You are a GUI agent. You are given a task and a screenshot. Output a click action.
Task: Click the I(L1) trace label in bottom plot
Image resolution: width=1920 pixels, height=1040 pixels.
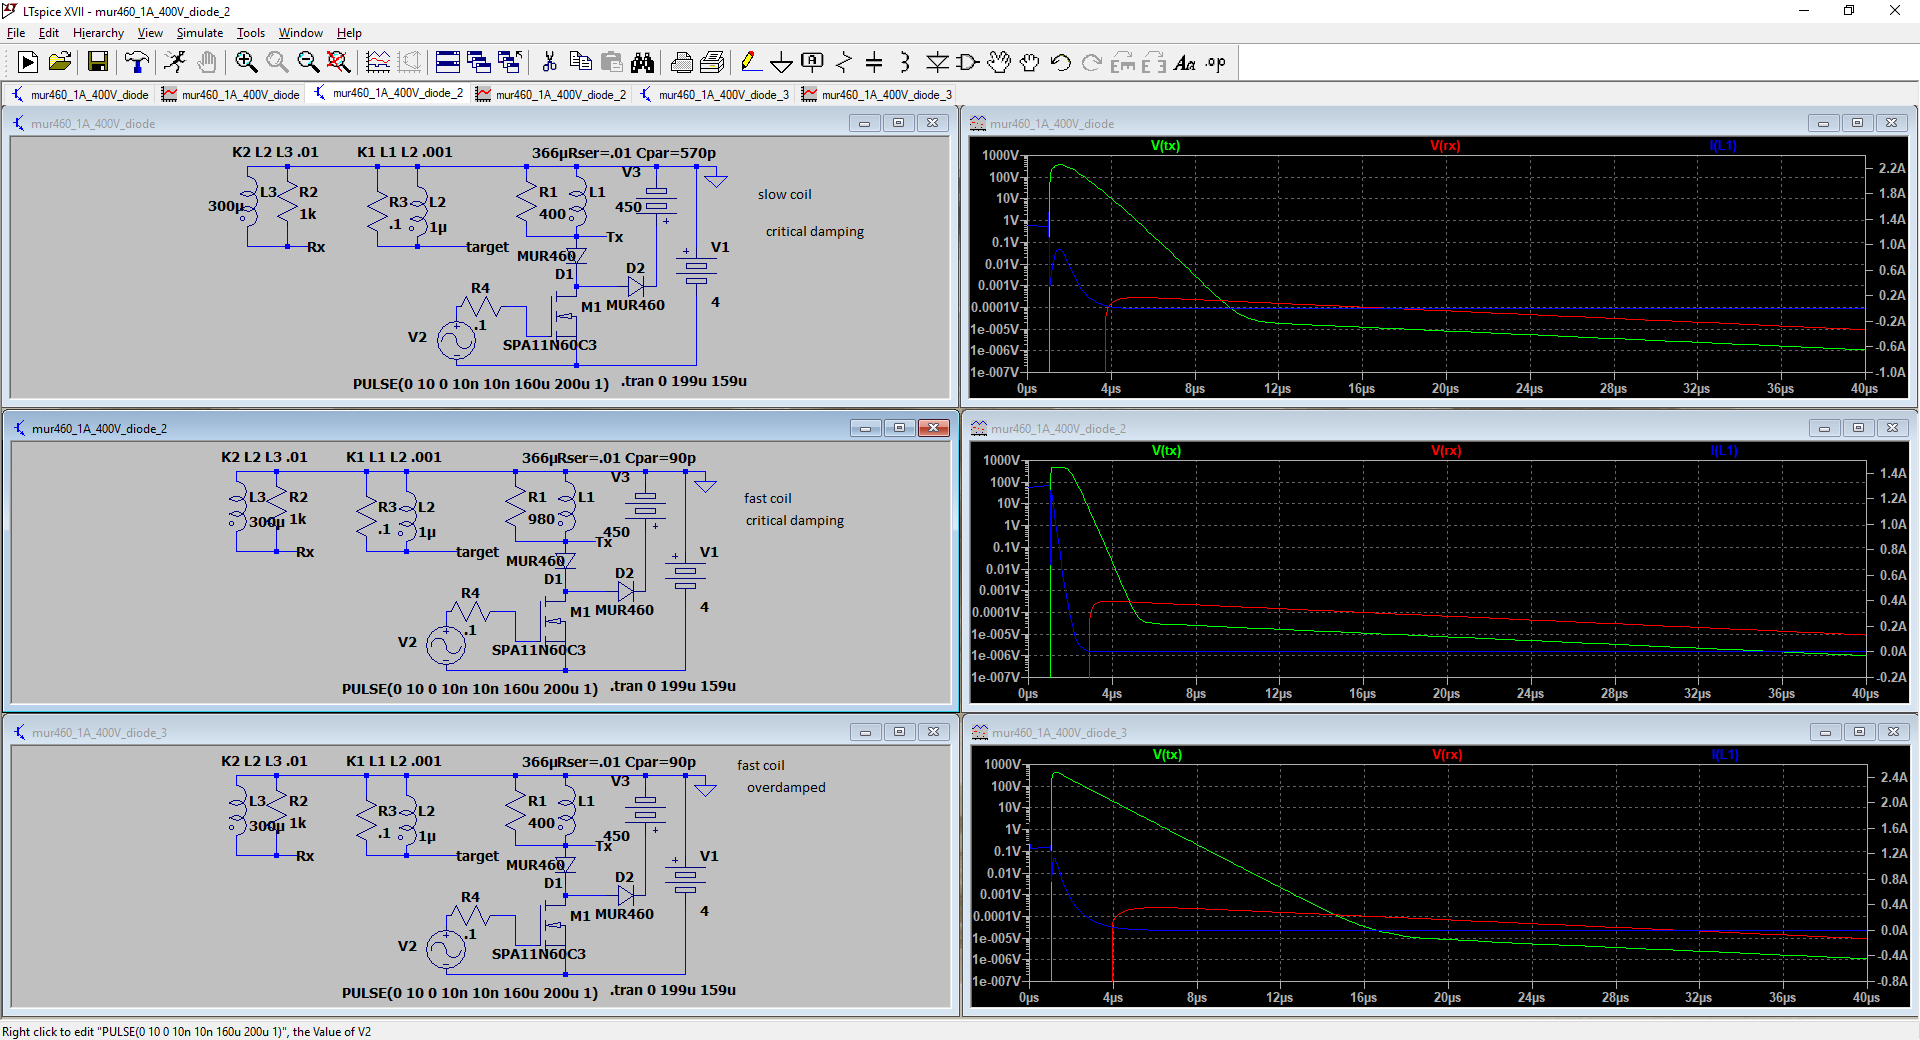point(1725,755)
